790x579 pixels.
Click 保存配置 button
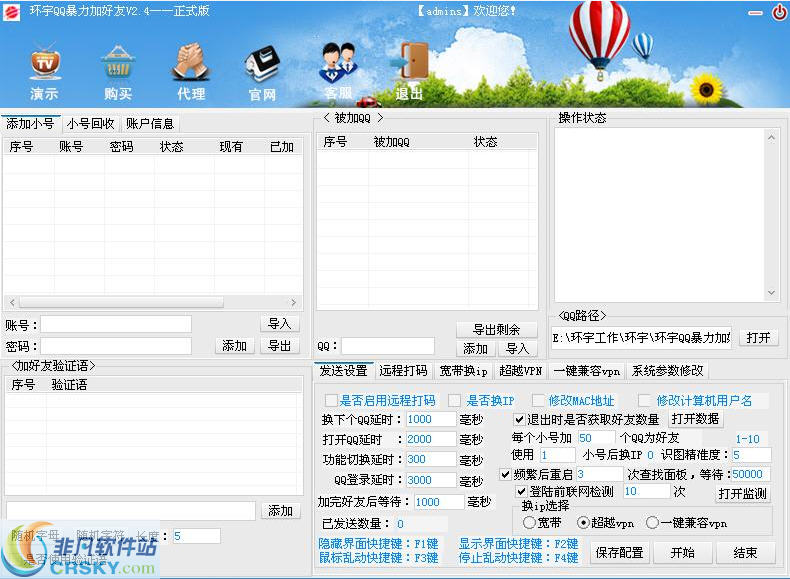pyautogui.click(x=619, y=553)
